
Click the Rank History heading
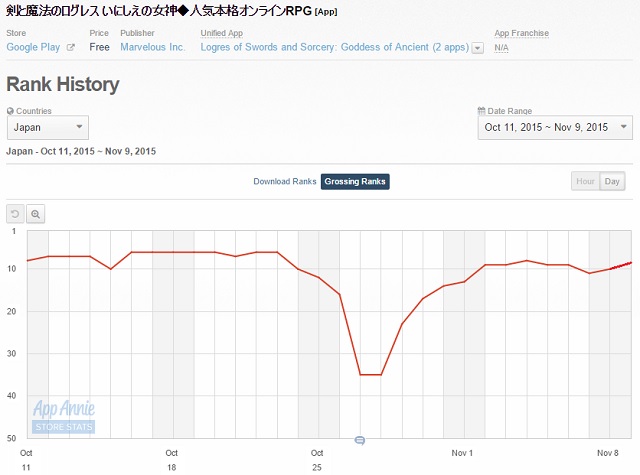coord(63,84)
